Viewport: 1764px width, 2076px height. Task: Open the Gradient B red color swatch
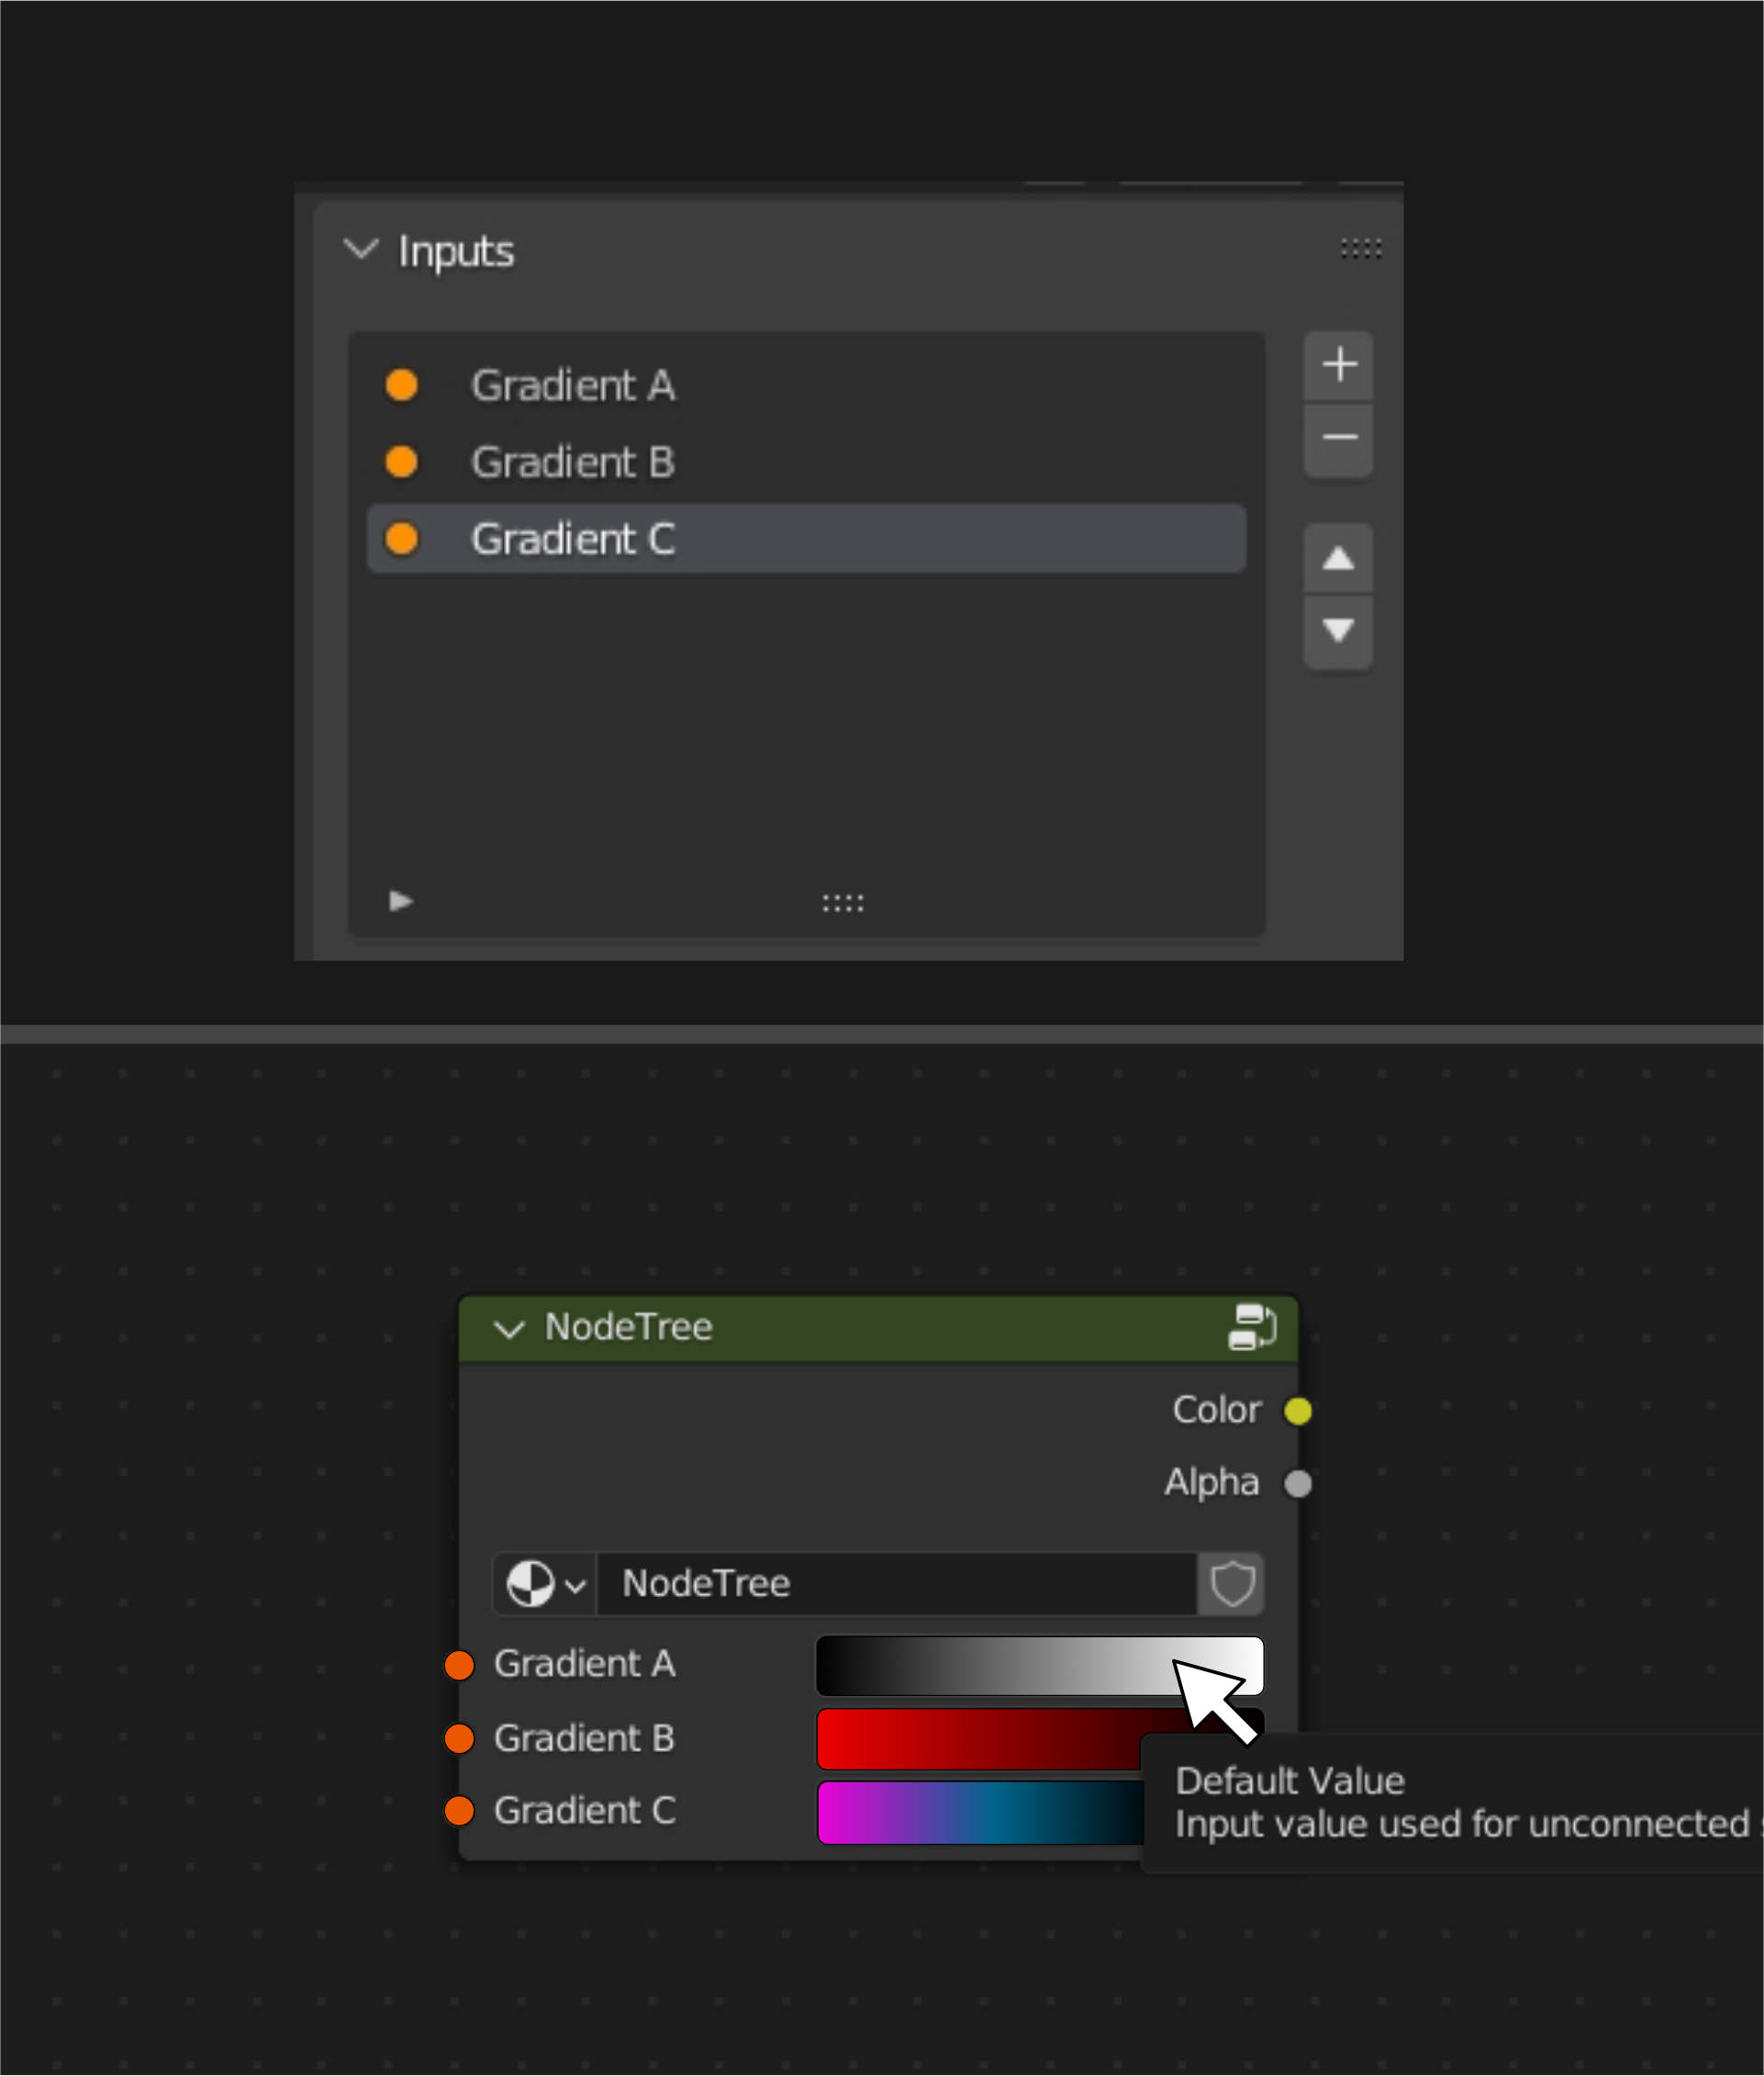click(x=980, y=1740)
